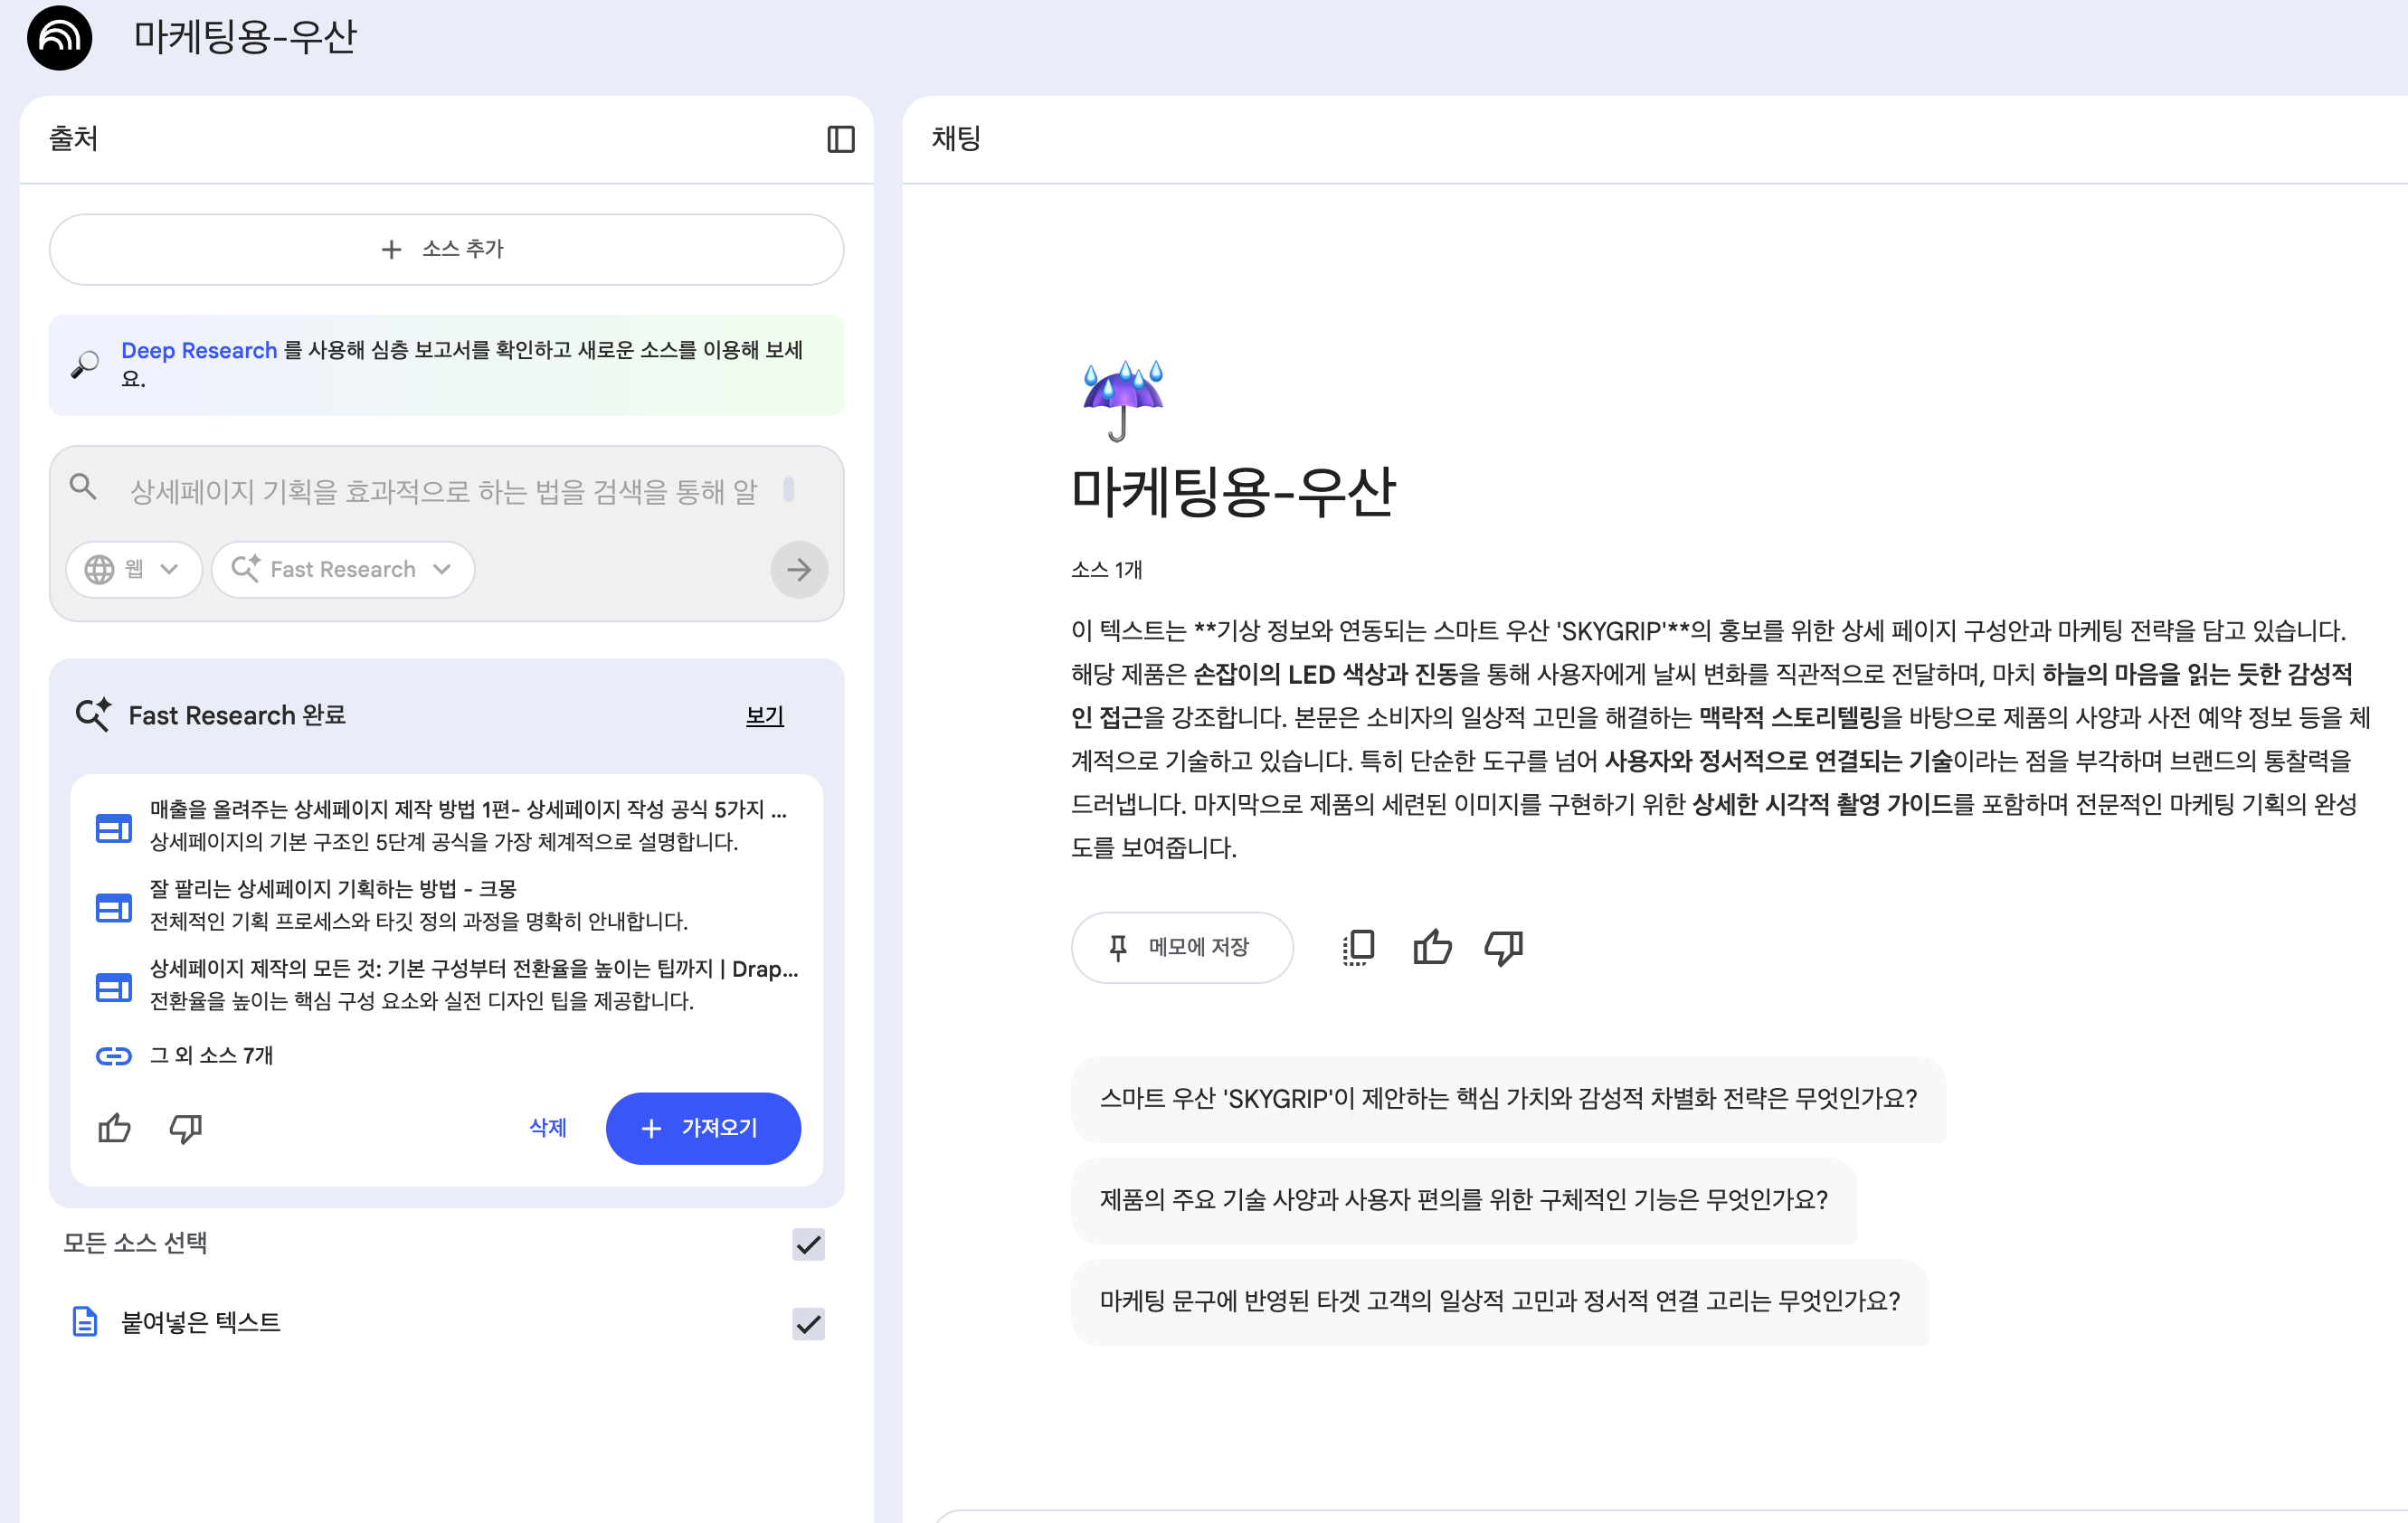2408x1523 pixels.
Task: Copy the chat summary response
Action: point(1357,947)
